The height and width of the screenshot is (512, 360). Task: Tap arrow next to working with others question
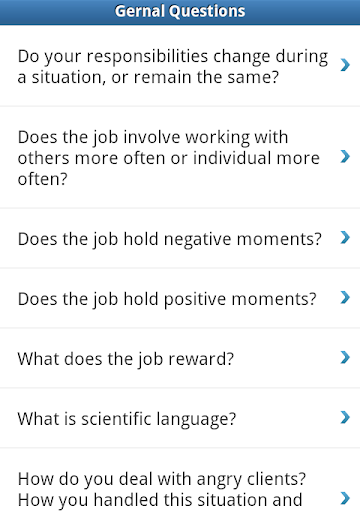pyautogui.click(x=345, y=156)
